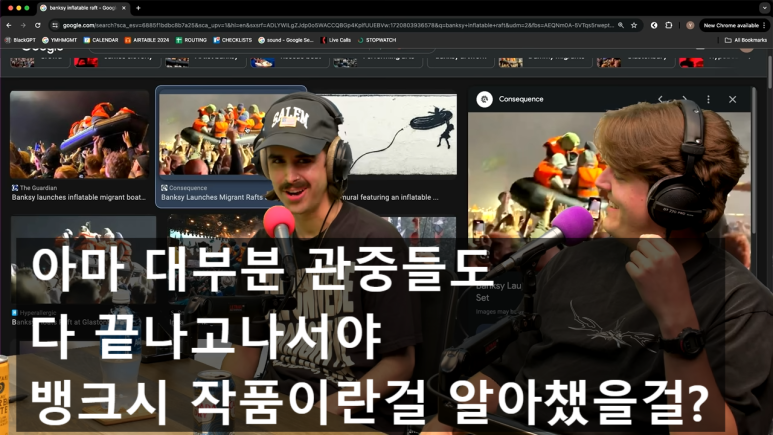Open the Chrome profile avatar
This screenshot has height=435, width=773.
[690, 25]
